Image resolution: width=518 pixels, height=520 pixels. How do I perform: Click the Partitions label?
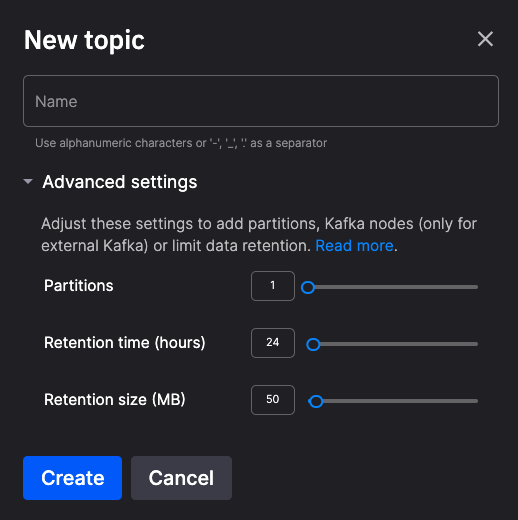coord(79,286)
